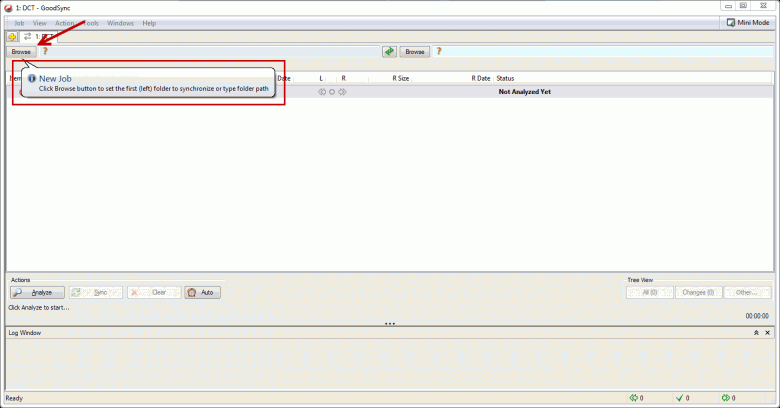Click the circle do-nothing icon in the root row

pos(332,92)
